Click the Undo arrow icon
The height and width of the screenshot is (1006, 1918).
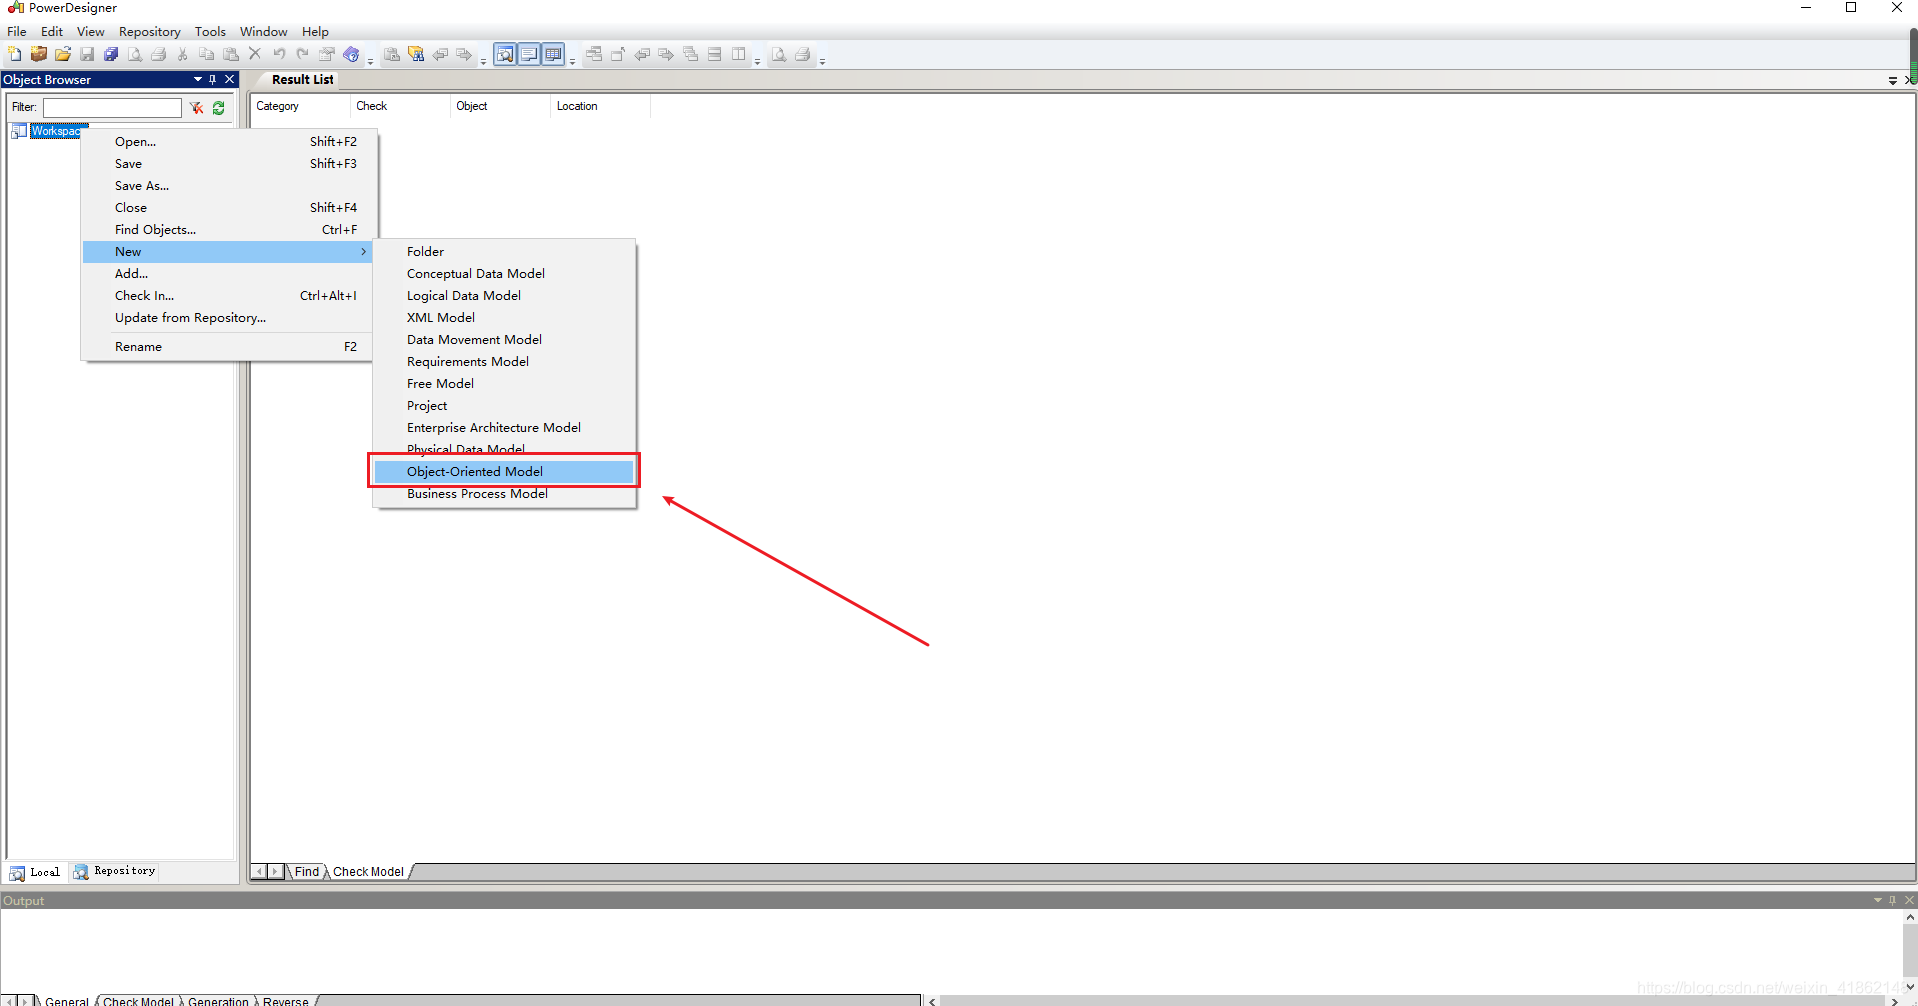tap(279, 54)
